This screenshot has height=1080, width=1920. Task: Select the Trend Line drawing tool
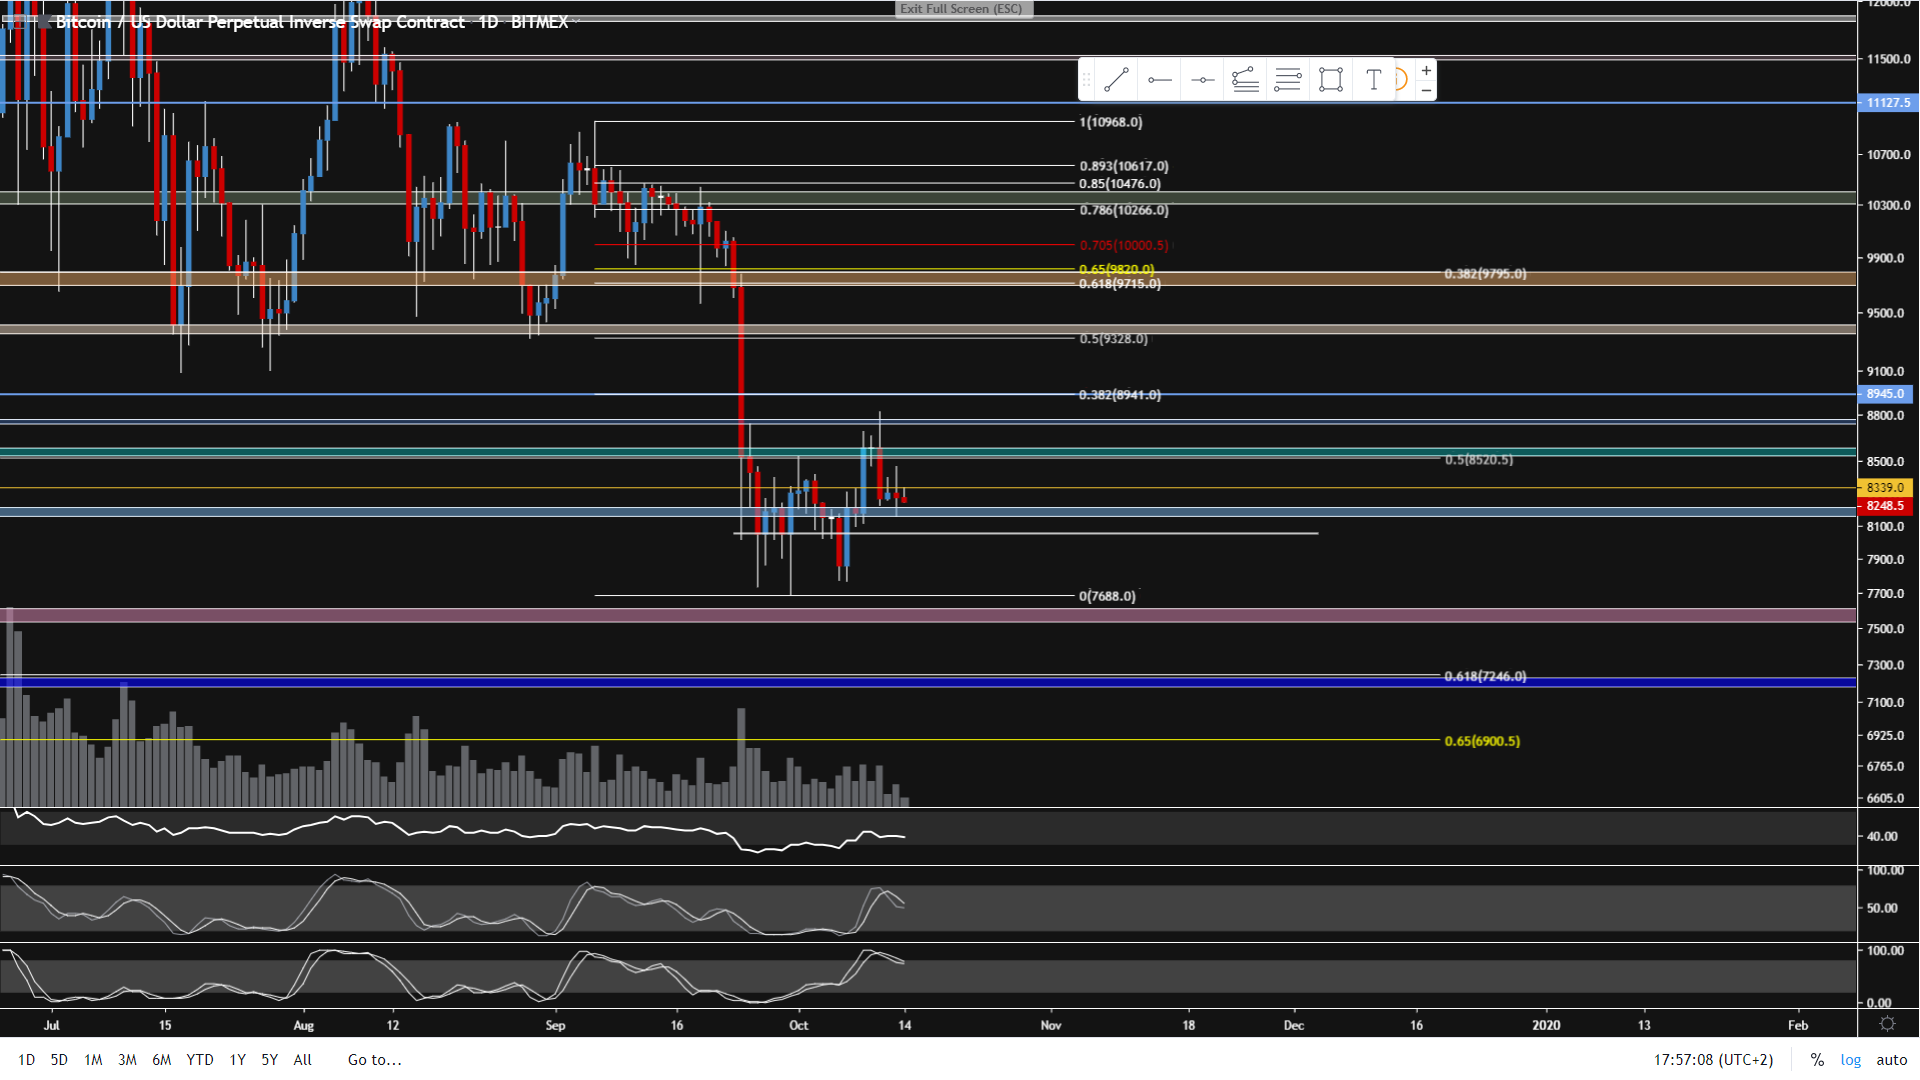pos(1116,80)
